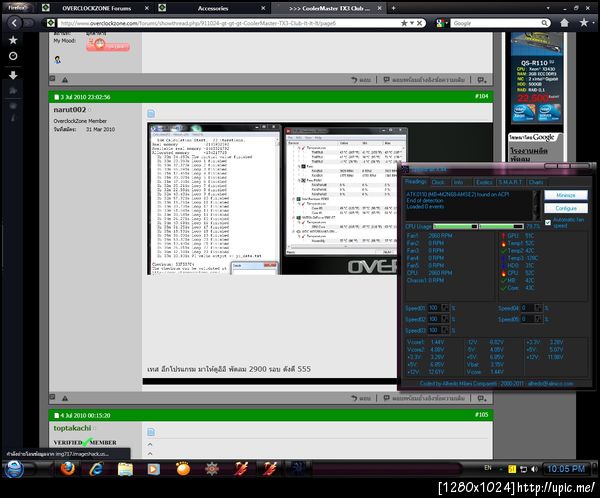This screenshot has width=600, height=498.
Task: Open toptakachi user profile link
Action: [72, 428]
